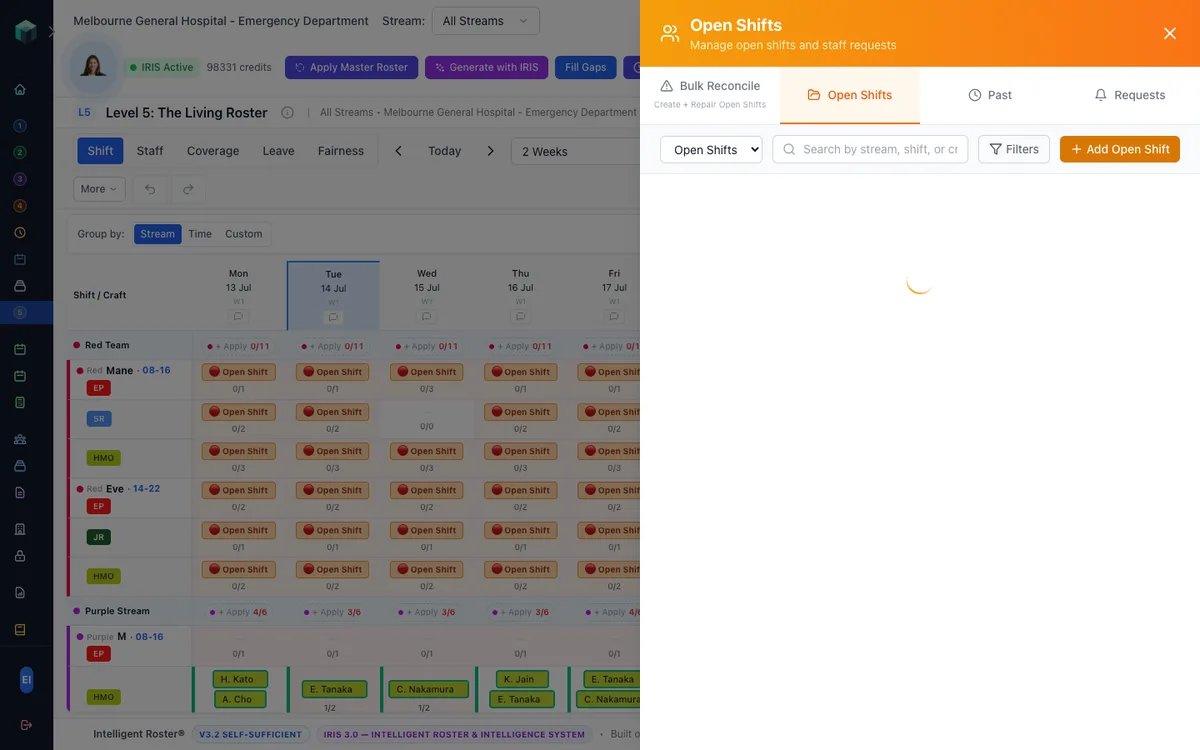Open comment icon under Tue 14 Jul
The image size is (1200, 750).
pos(333,318)
